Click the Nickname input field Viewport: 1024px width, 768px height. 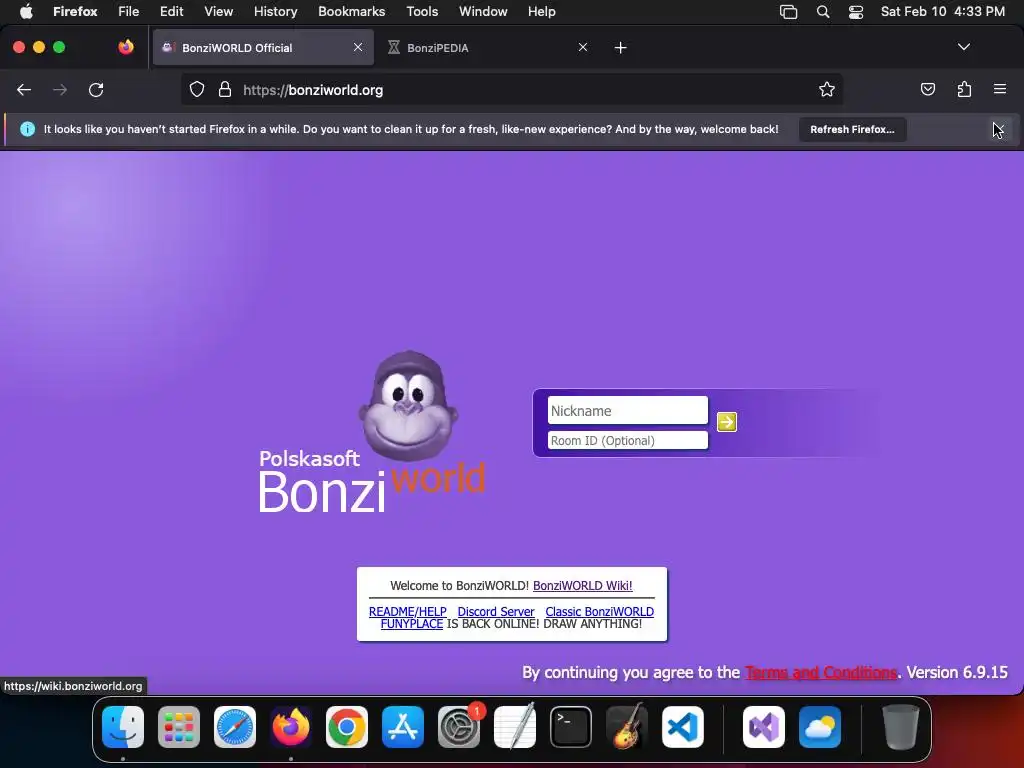tap(628, 411)
